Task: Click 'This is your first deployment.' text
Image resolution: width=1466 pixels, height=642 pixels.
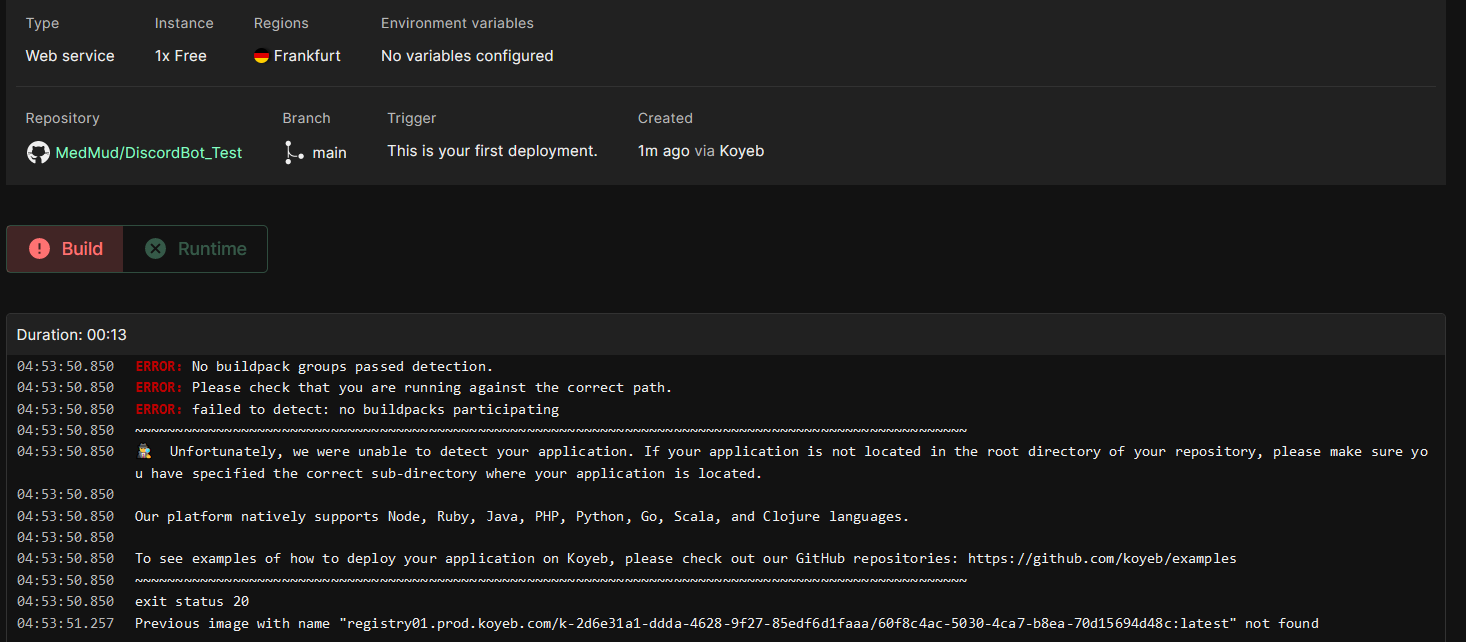Action: point(492,151)
